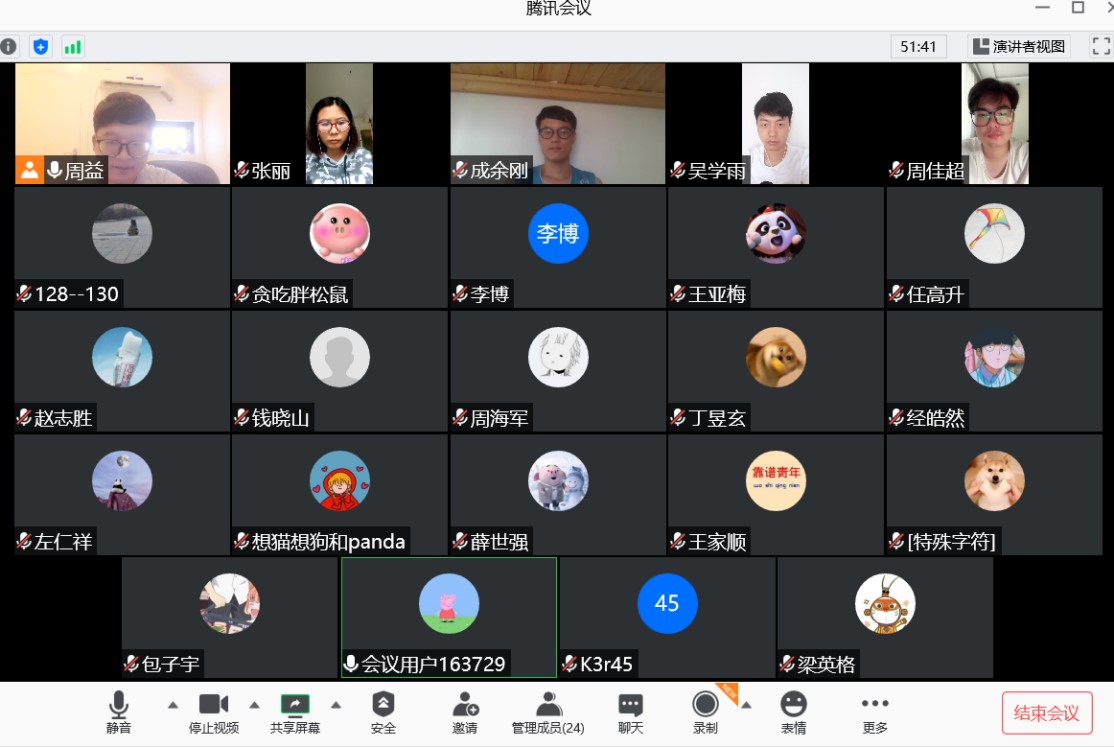Image resolution: width=1114 pixels, height=747 pixels.
Task: Toggle the Mute (静音) microphone button
Action: pyautogui.click(x=119, y=712)
